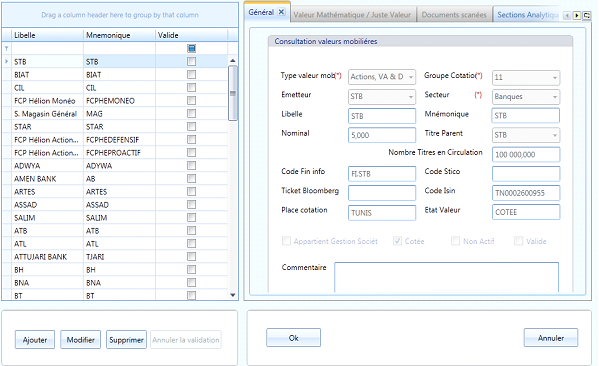Click the Libelle filter cell
Viewport: 599px width, 366px height.
47,49
